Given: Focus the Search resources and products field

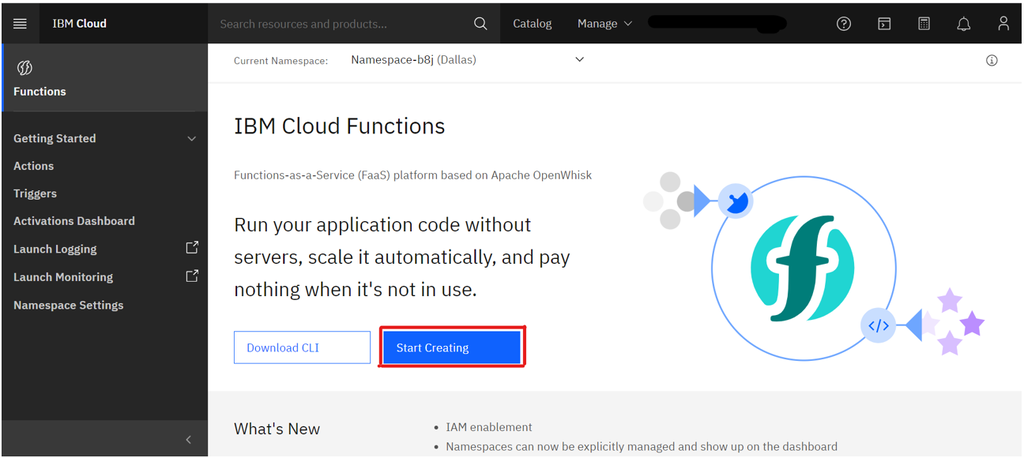Looking at the screenshot, I should pos(354,24).
